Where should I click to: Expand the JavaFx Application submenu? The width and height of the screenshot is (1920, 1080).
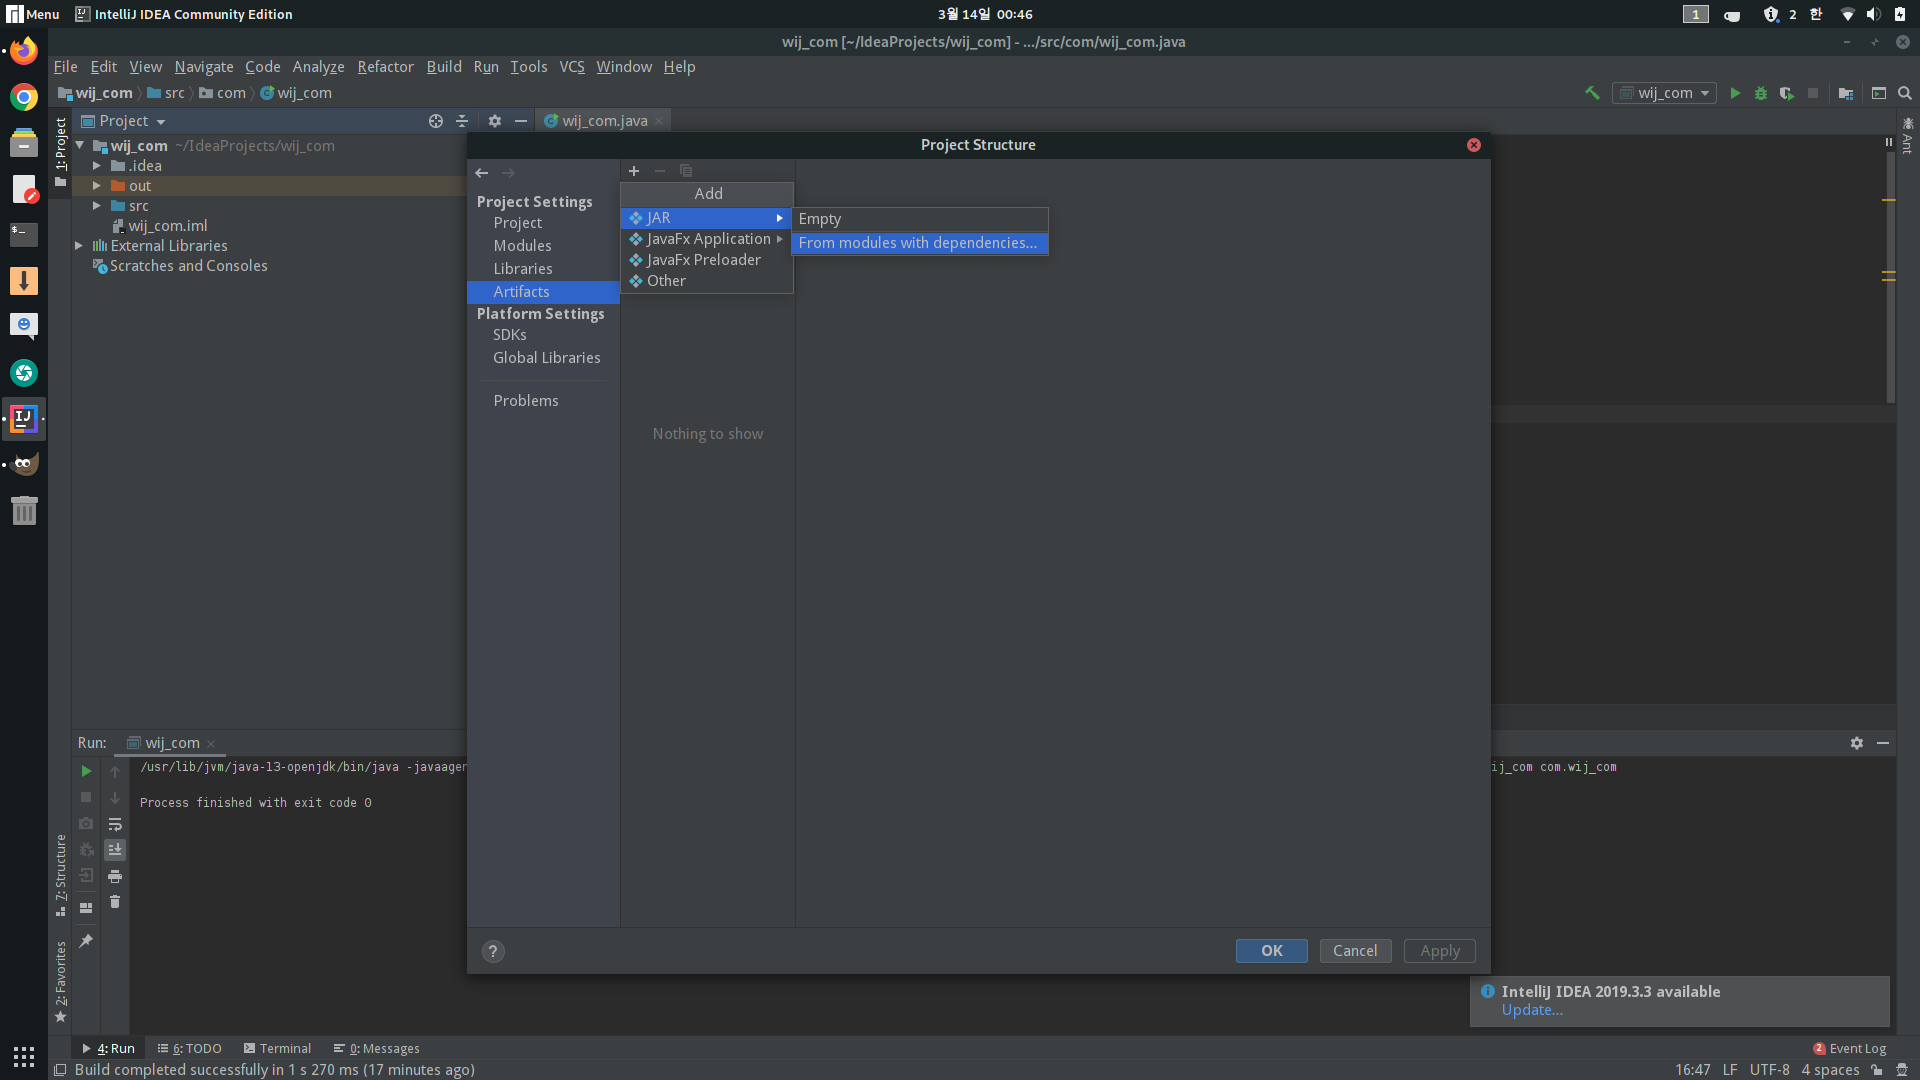pyautogui.click(x=707, y=239)
